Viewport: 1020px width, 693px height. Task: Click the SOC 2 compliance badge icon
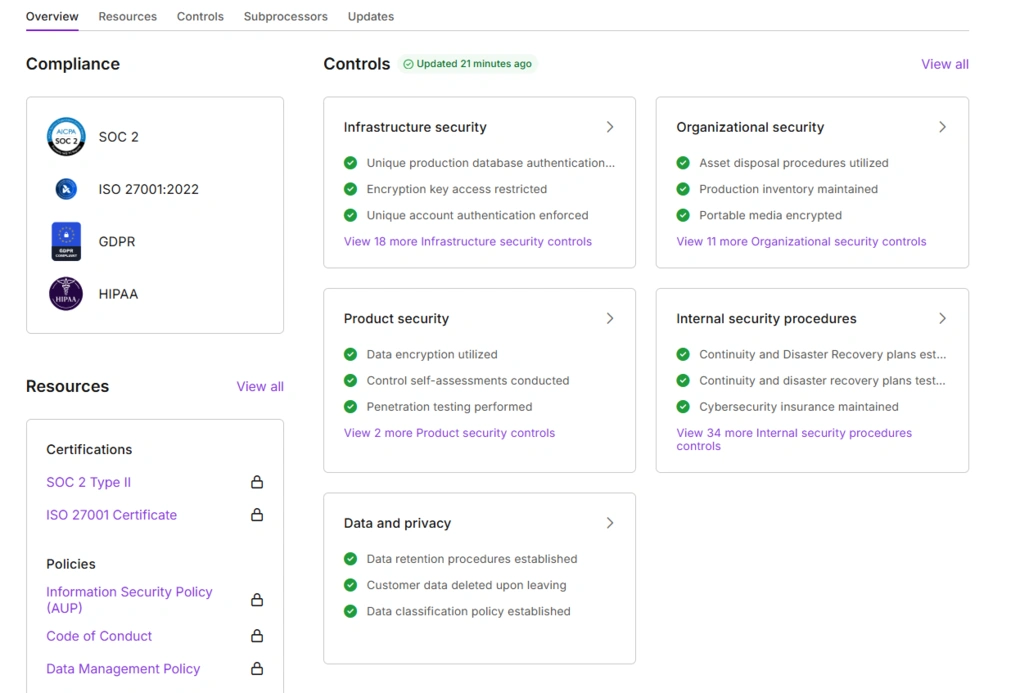(66, 136)
